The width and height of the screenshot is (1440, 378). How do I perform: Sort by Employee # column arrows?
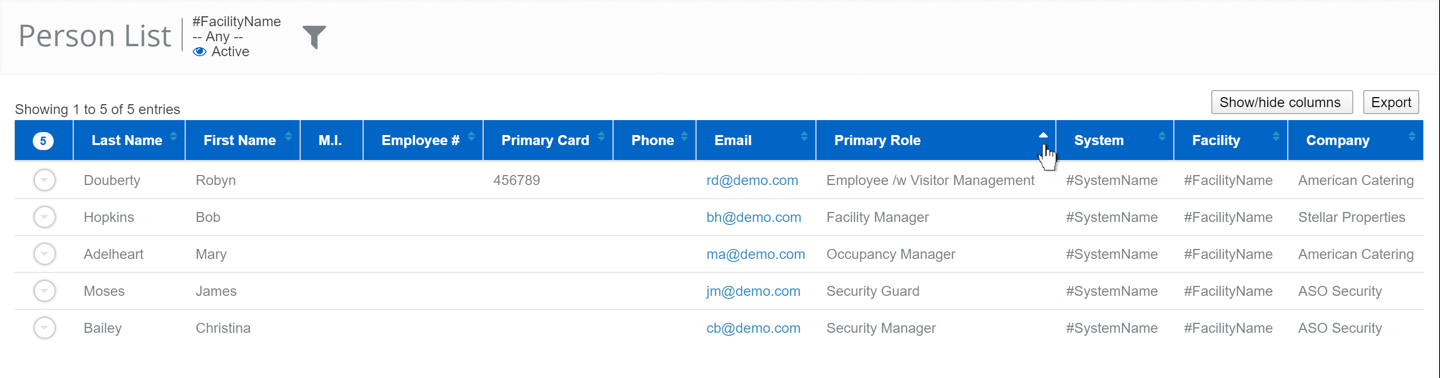tap(471, 136)
